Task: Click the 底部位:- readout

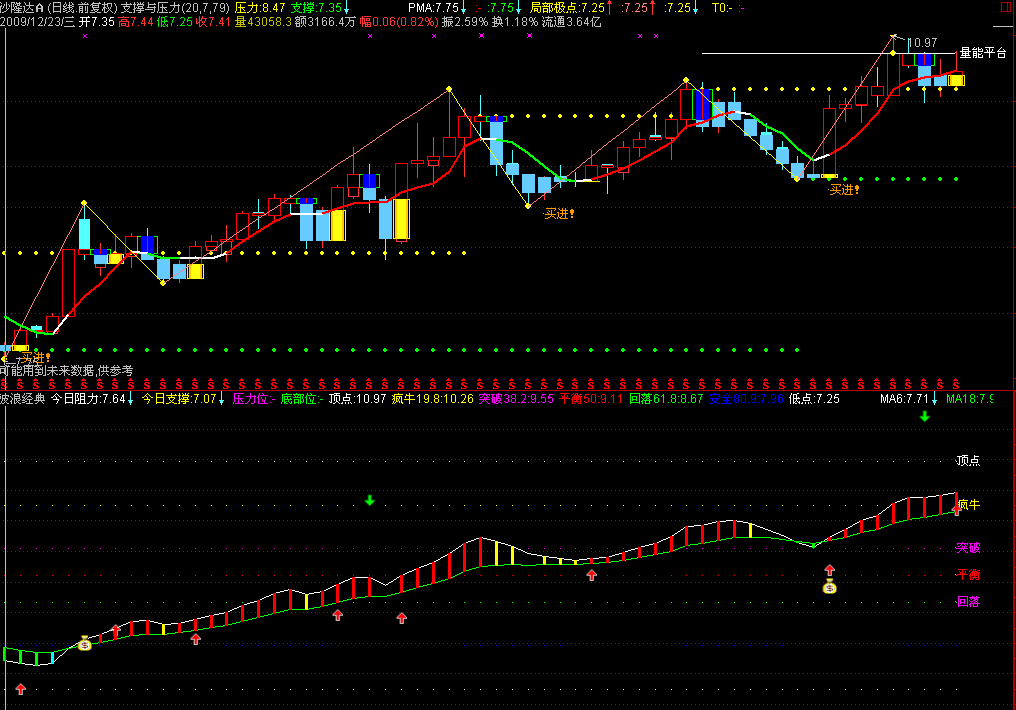Action: point(302,399)
